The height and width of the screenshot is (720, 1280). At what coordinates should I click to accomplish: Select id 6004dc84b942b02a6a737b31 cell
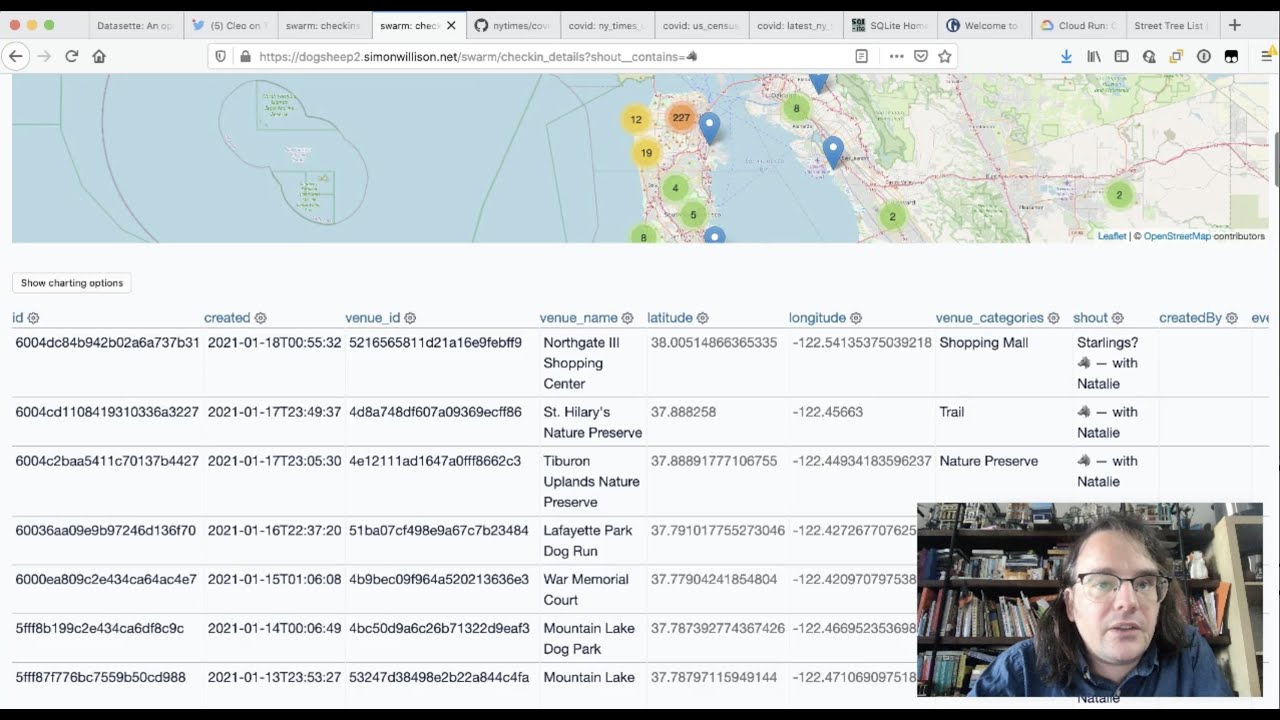[x=108, y=363]
